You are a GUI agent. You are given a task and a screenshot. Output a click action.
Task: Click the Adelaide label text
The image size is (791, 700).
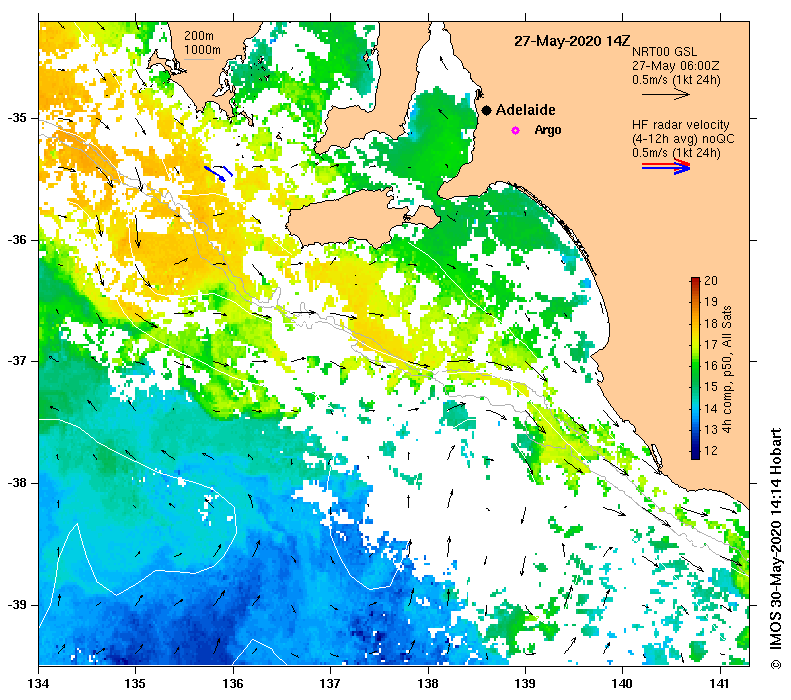coord(526,110)
